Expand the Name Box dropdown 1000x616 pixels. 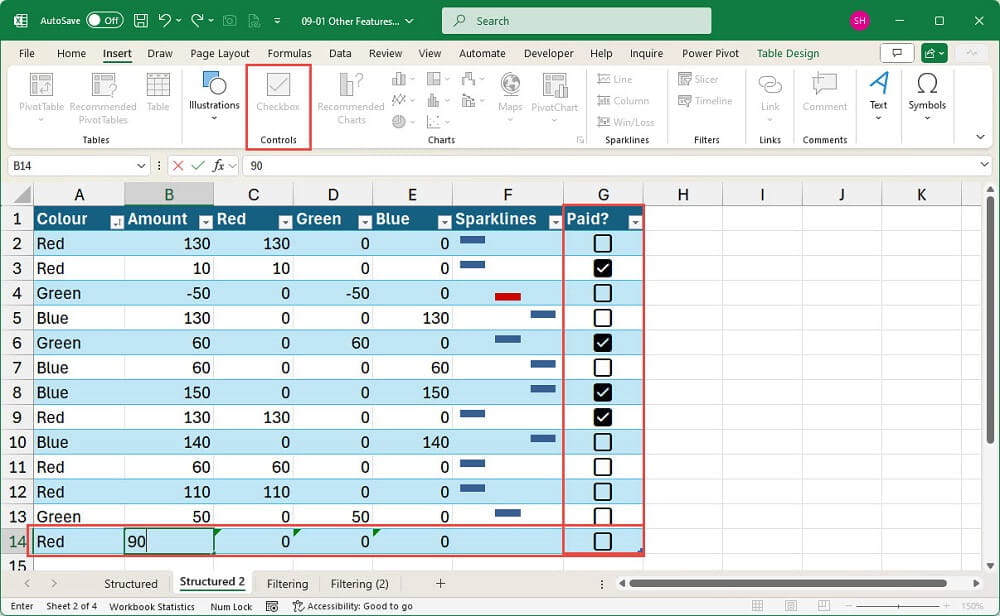(141, 166)
